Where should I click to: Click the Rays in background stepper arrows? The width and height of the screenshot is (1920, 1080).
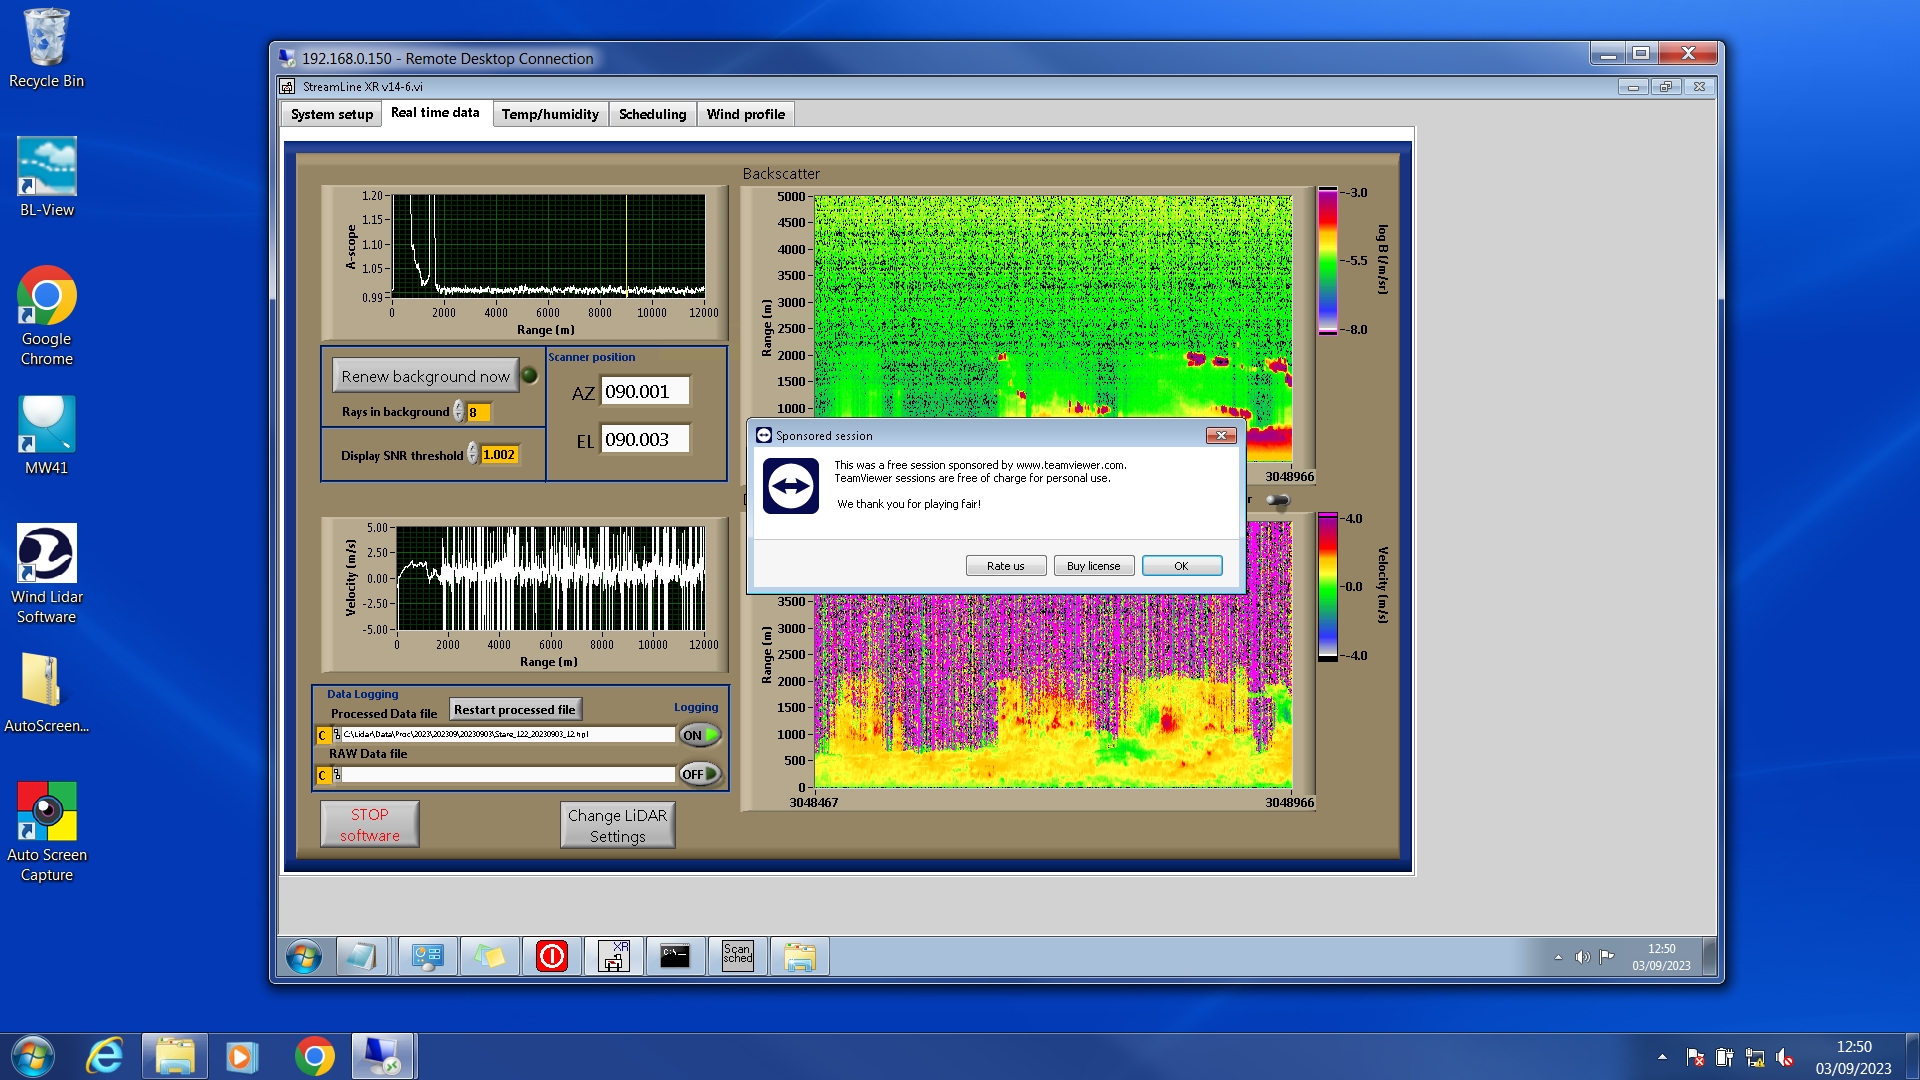(x=459, y=412)
